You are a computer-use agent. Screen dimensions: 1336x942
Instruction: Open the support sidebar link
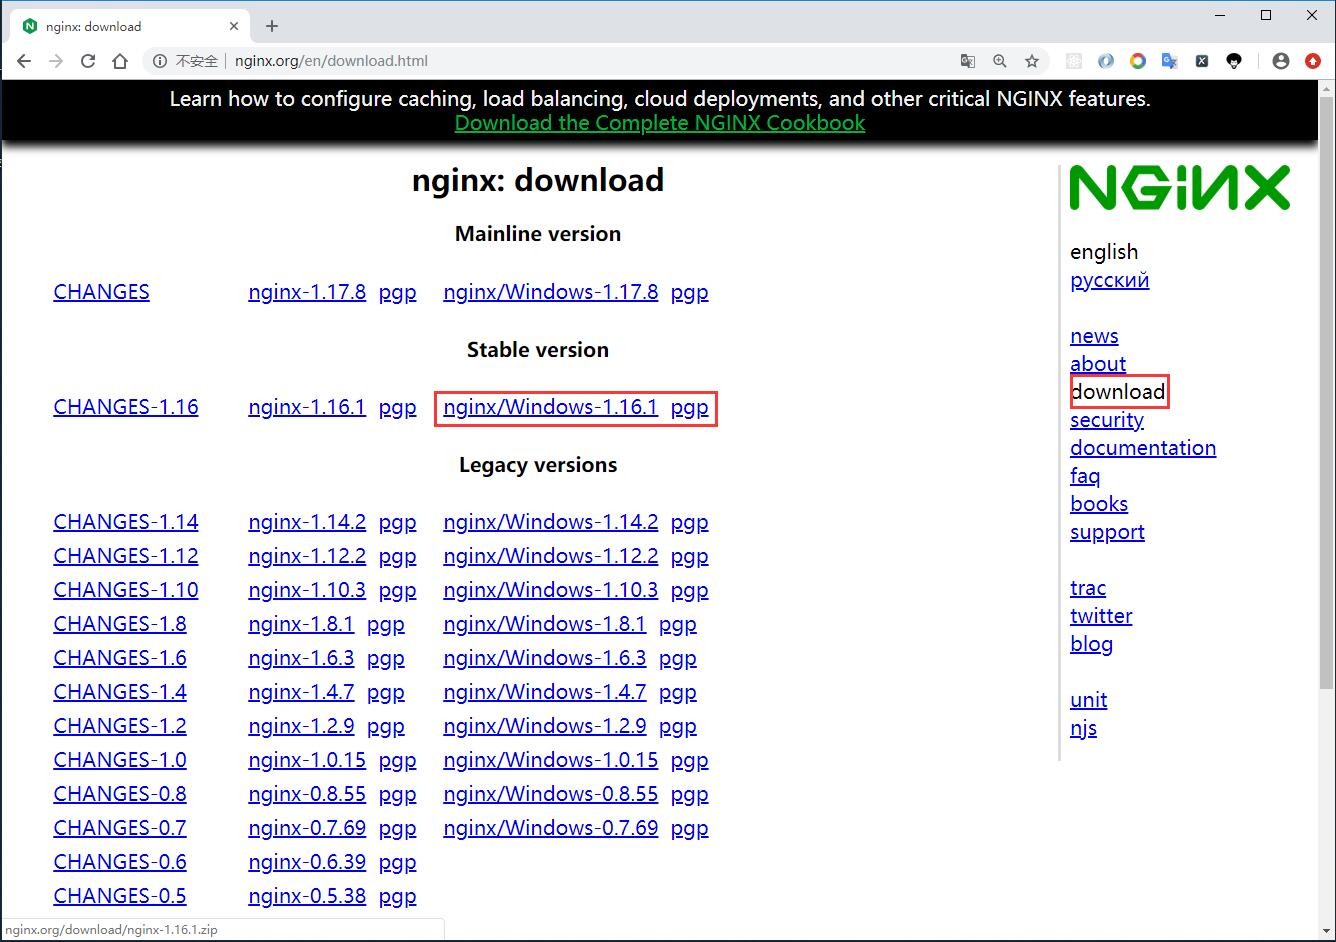tap(1107, 532)
